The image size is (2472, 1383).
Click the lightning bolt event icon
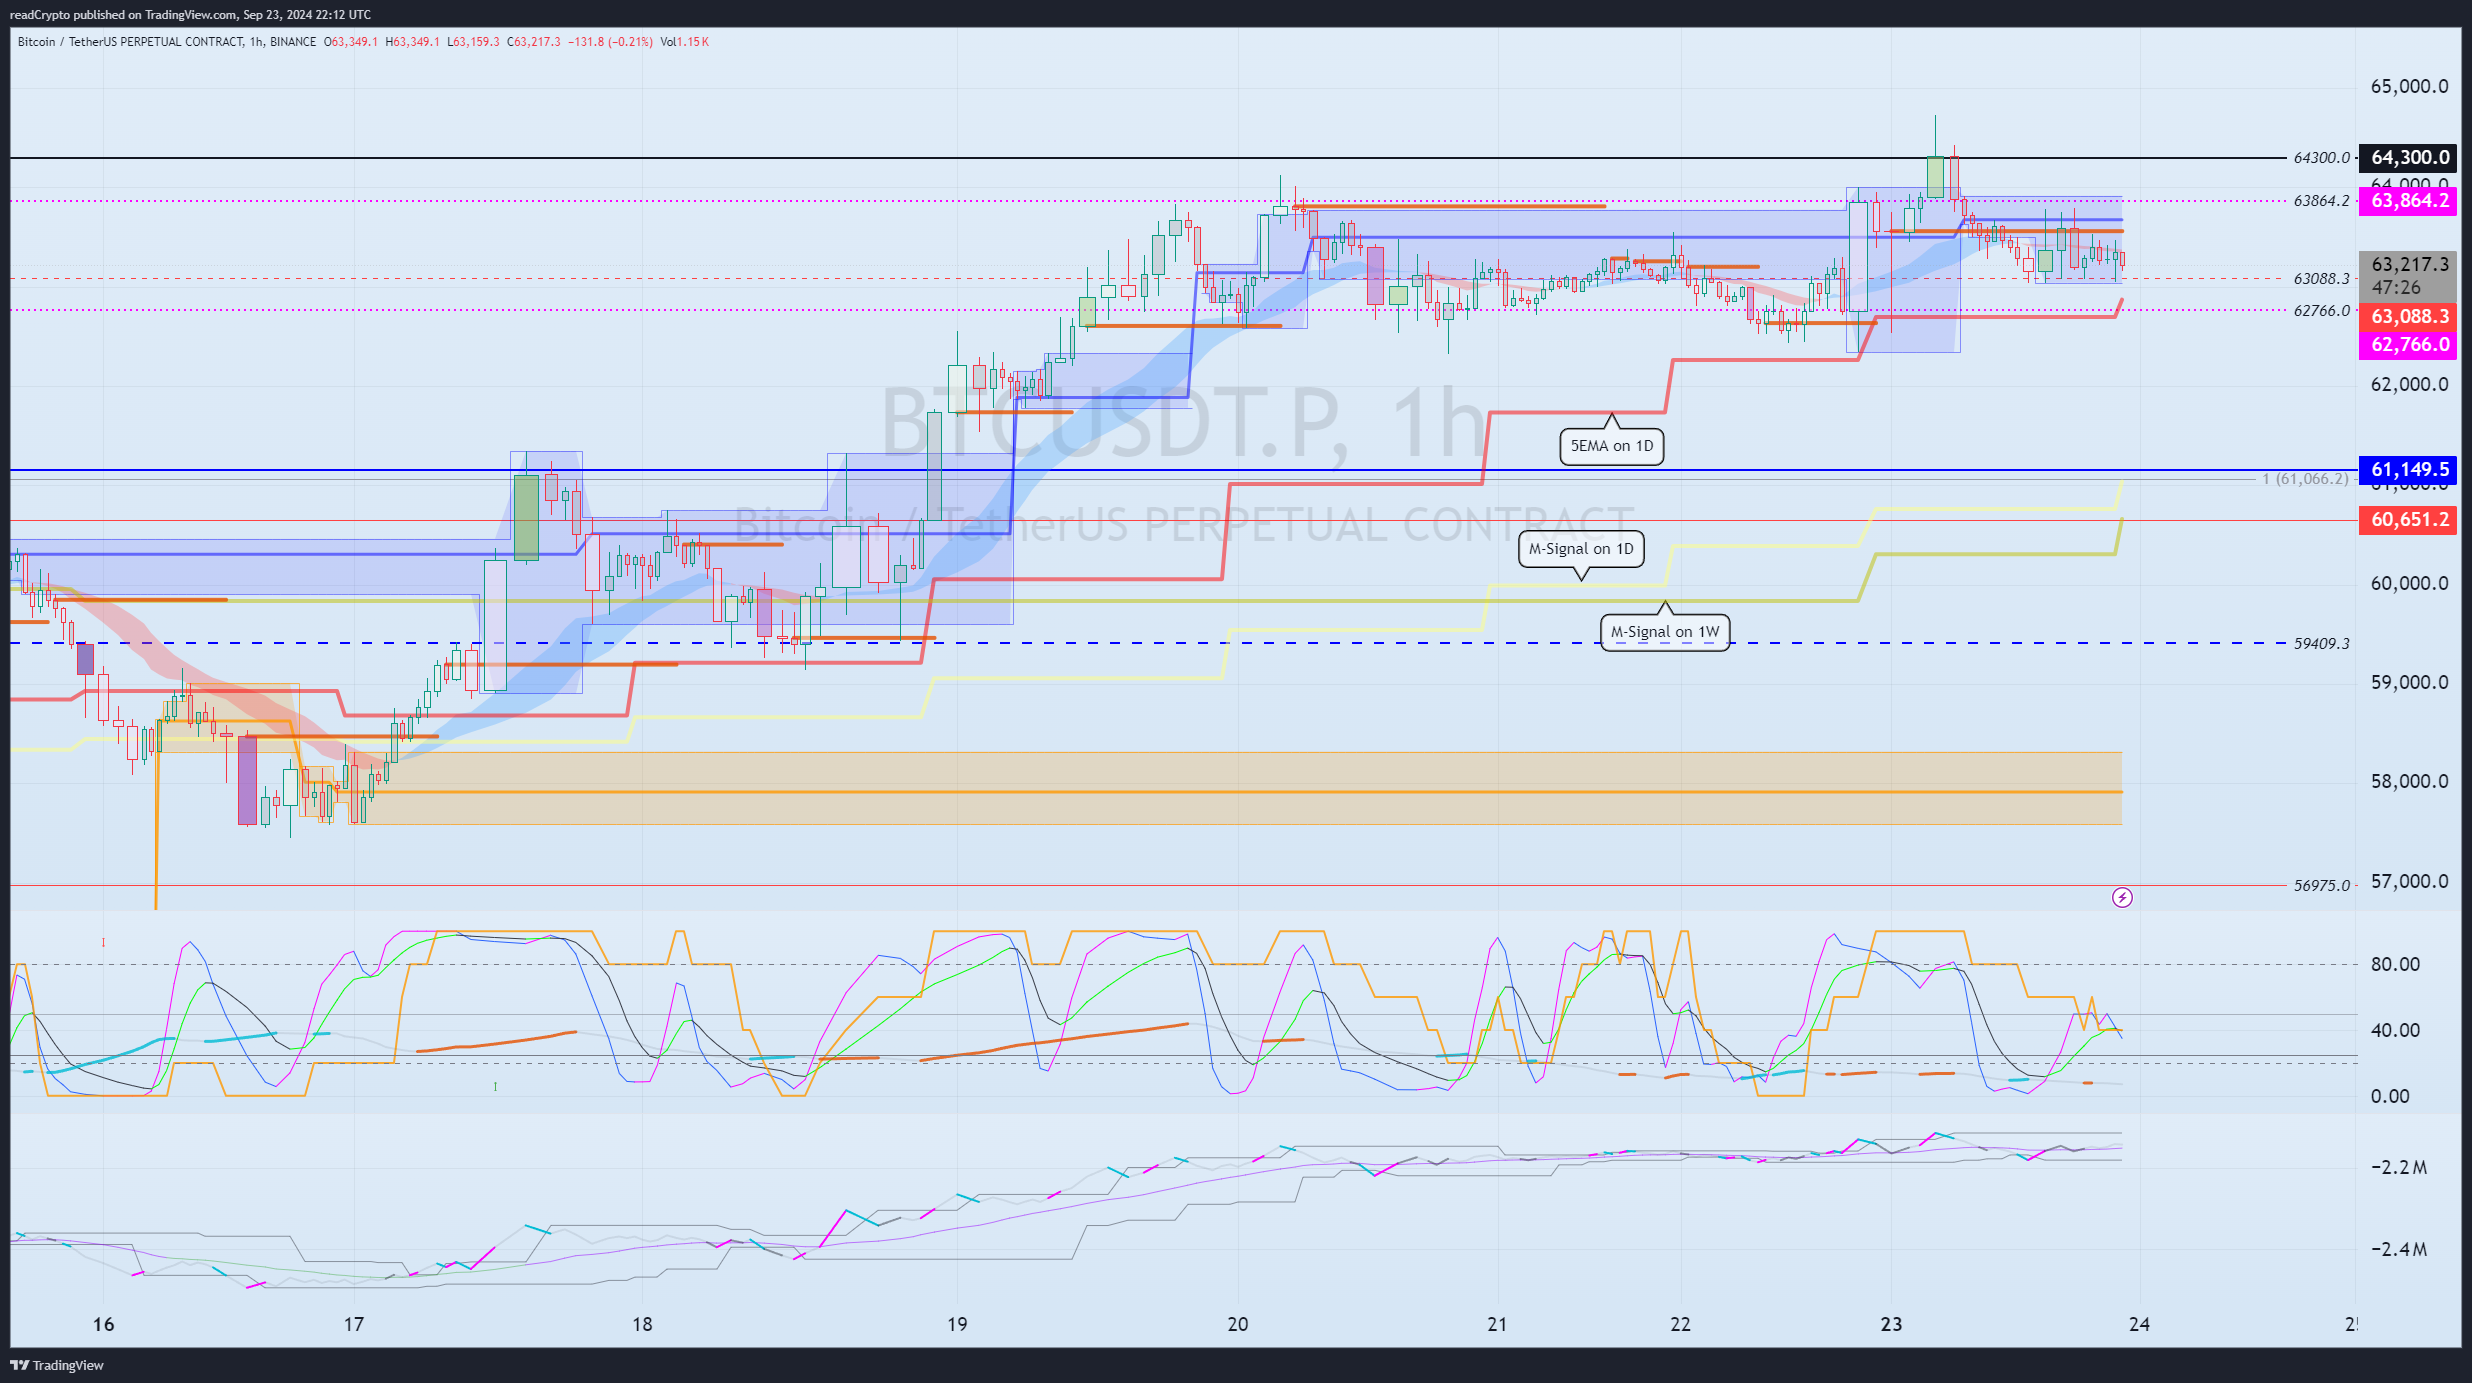point(2122,897)
